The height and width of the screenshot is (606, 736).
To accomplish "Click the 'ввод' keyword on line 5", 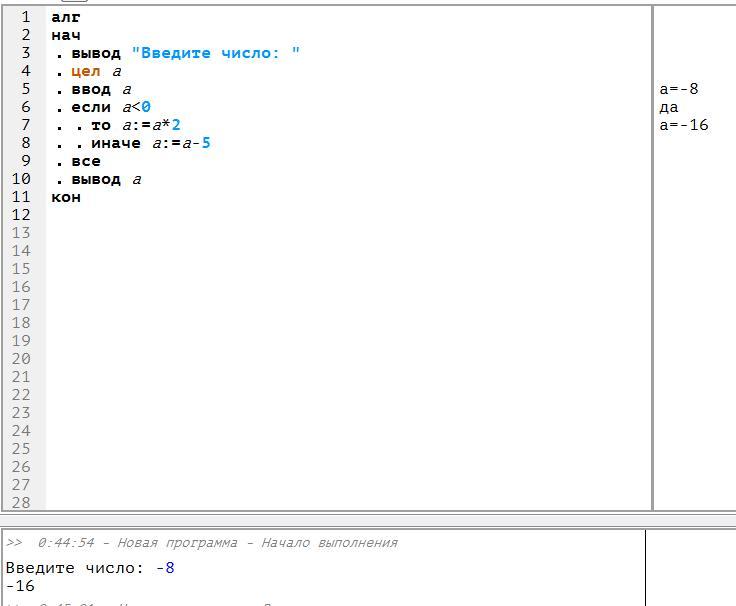I will [x=91, y=89].
